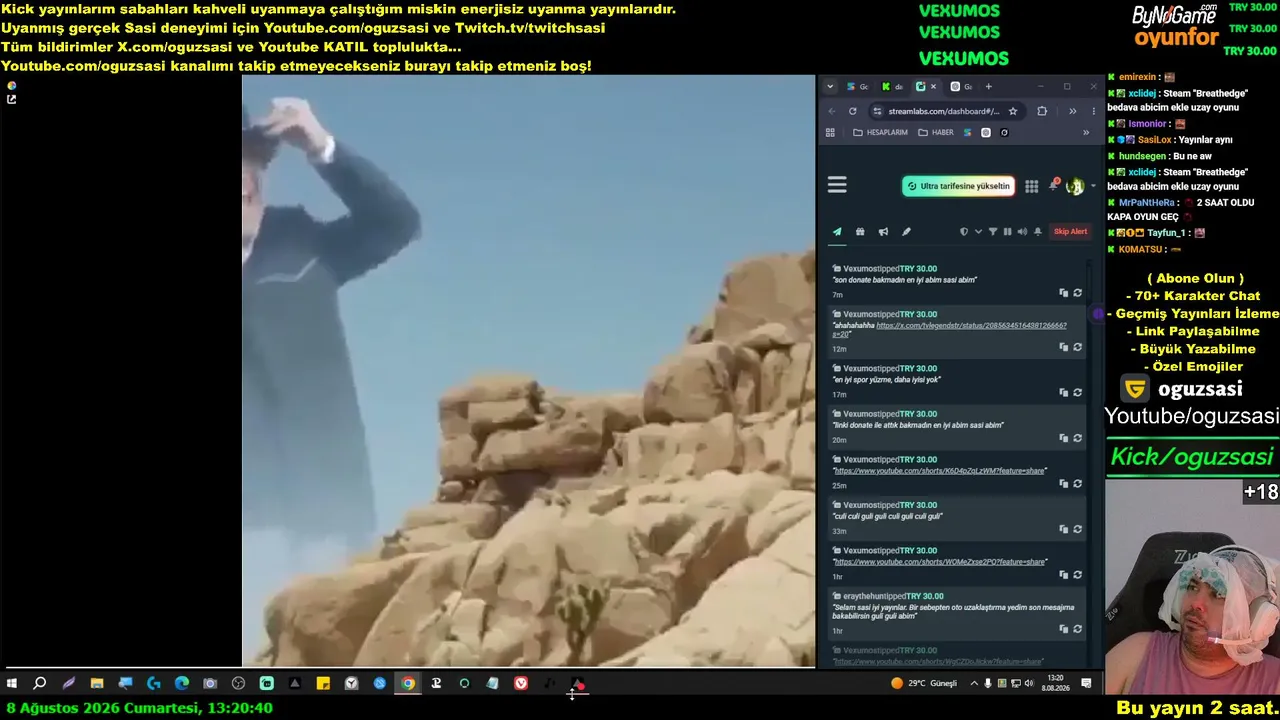
Task: Click the shield moderation icon
Action: (964, 232)
